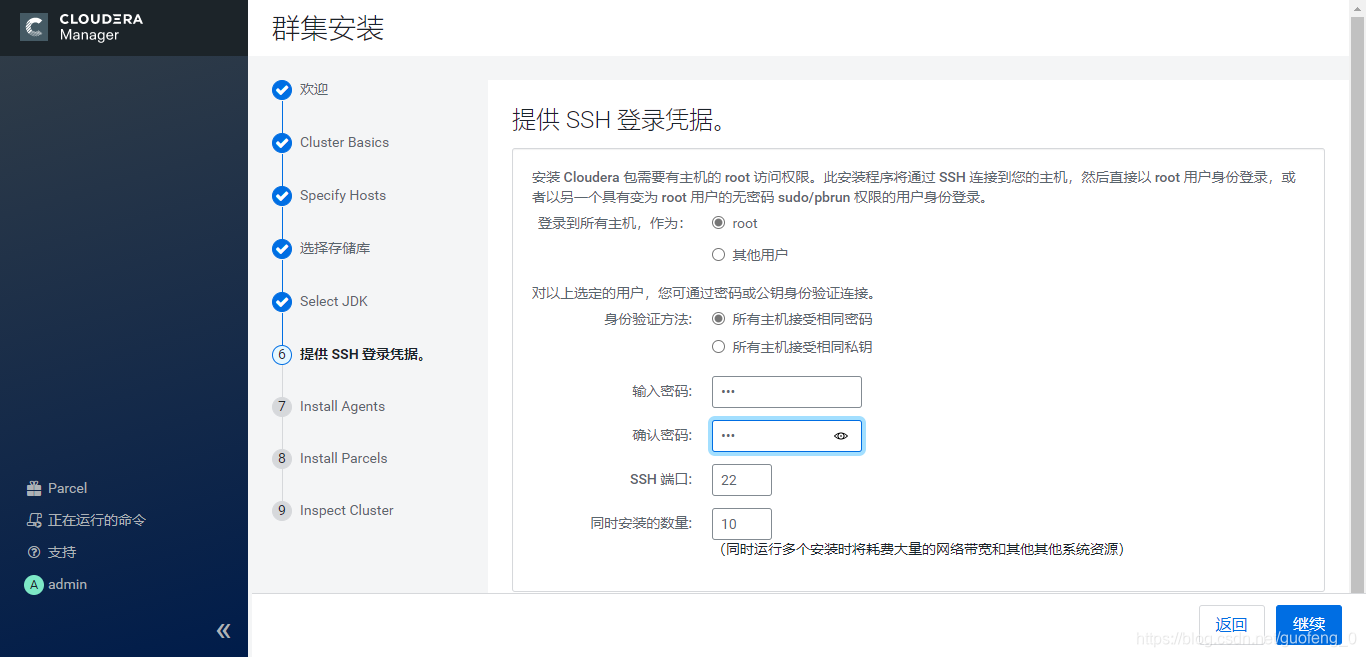Click the 继续 button

click(1309, 625)
